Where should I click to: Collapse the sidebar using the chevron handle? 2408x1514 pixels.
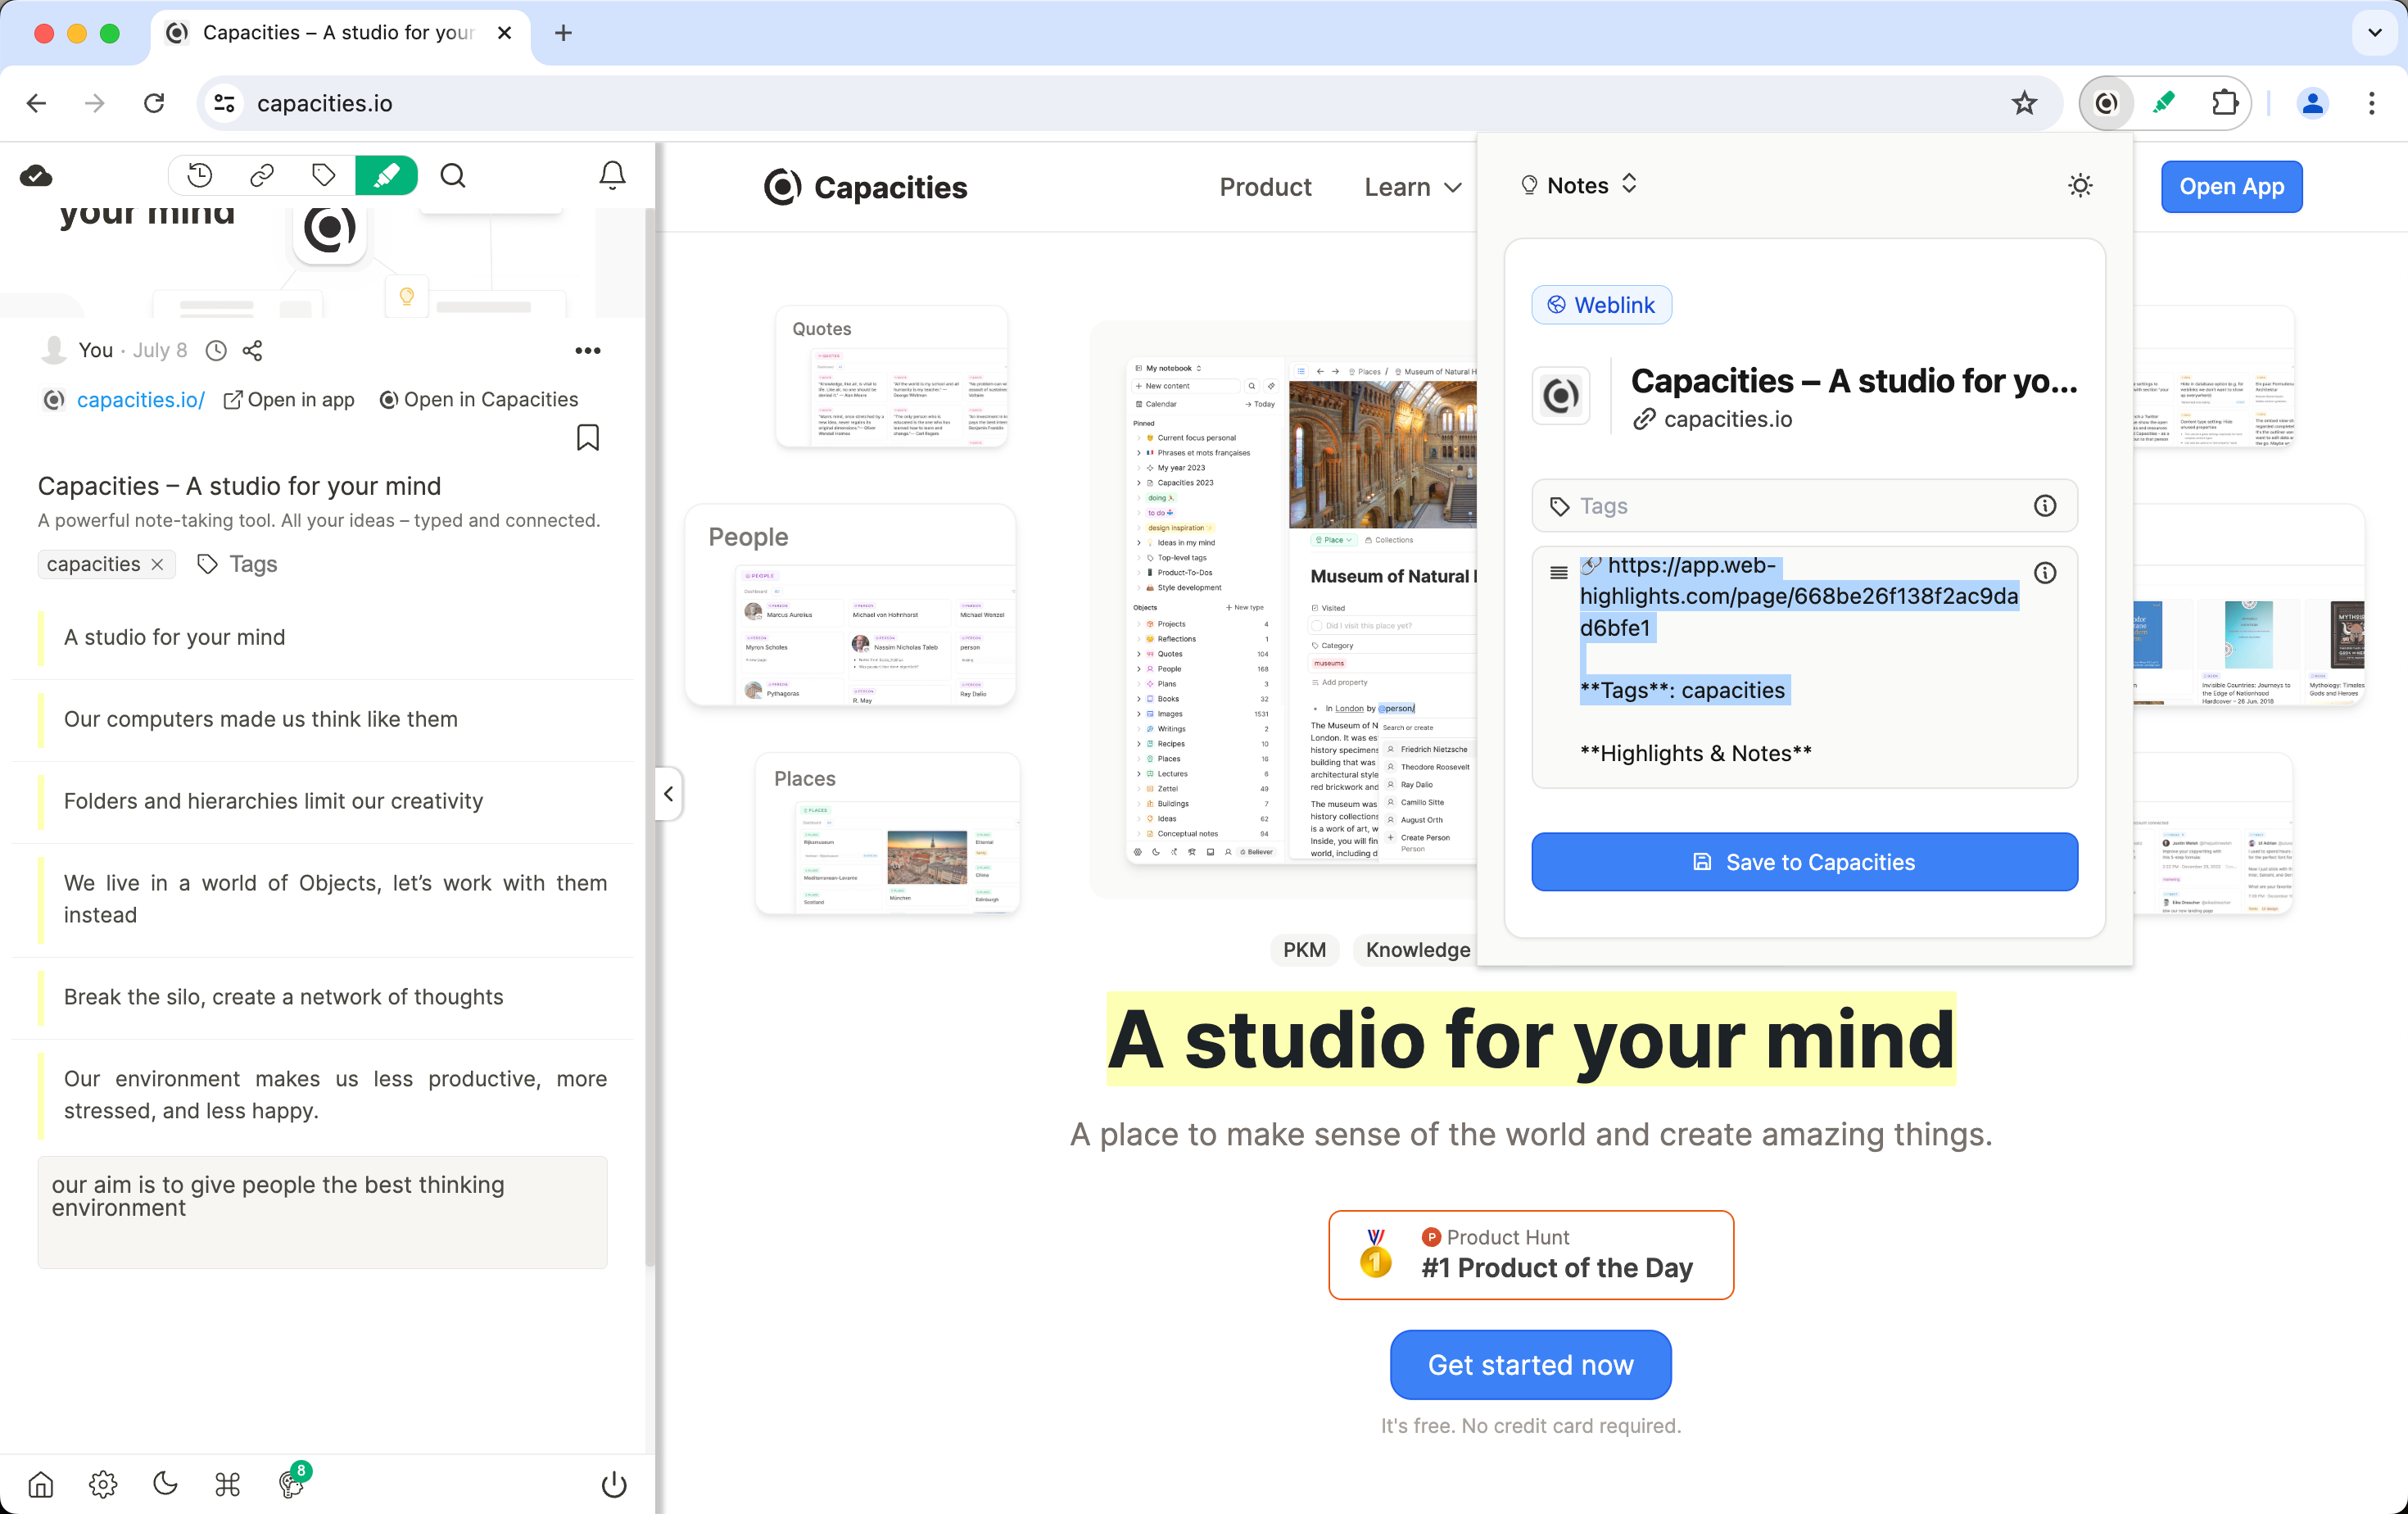click(668, 794)
